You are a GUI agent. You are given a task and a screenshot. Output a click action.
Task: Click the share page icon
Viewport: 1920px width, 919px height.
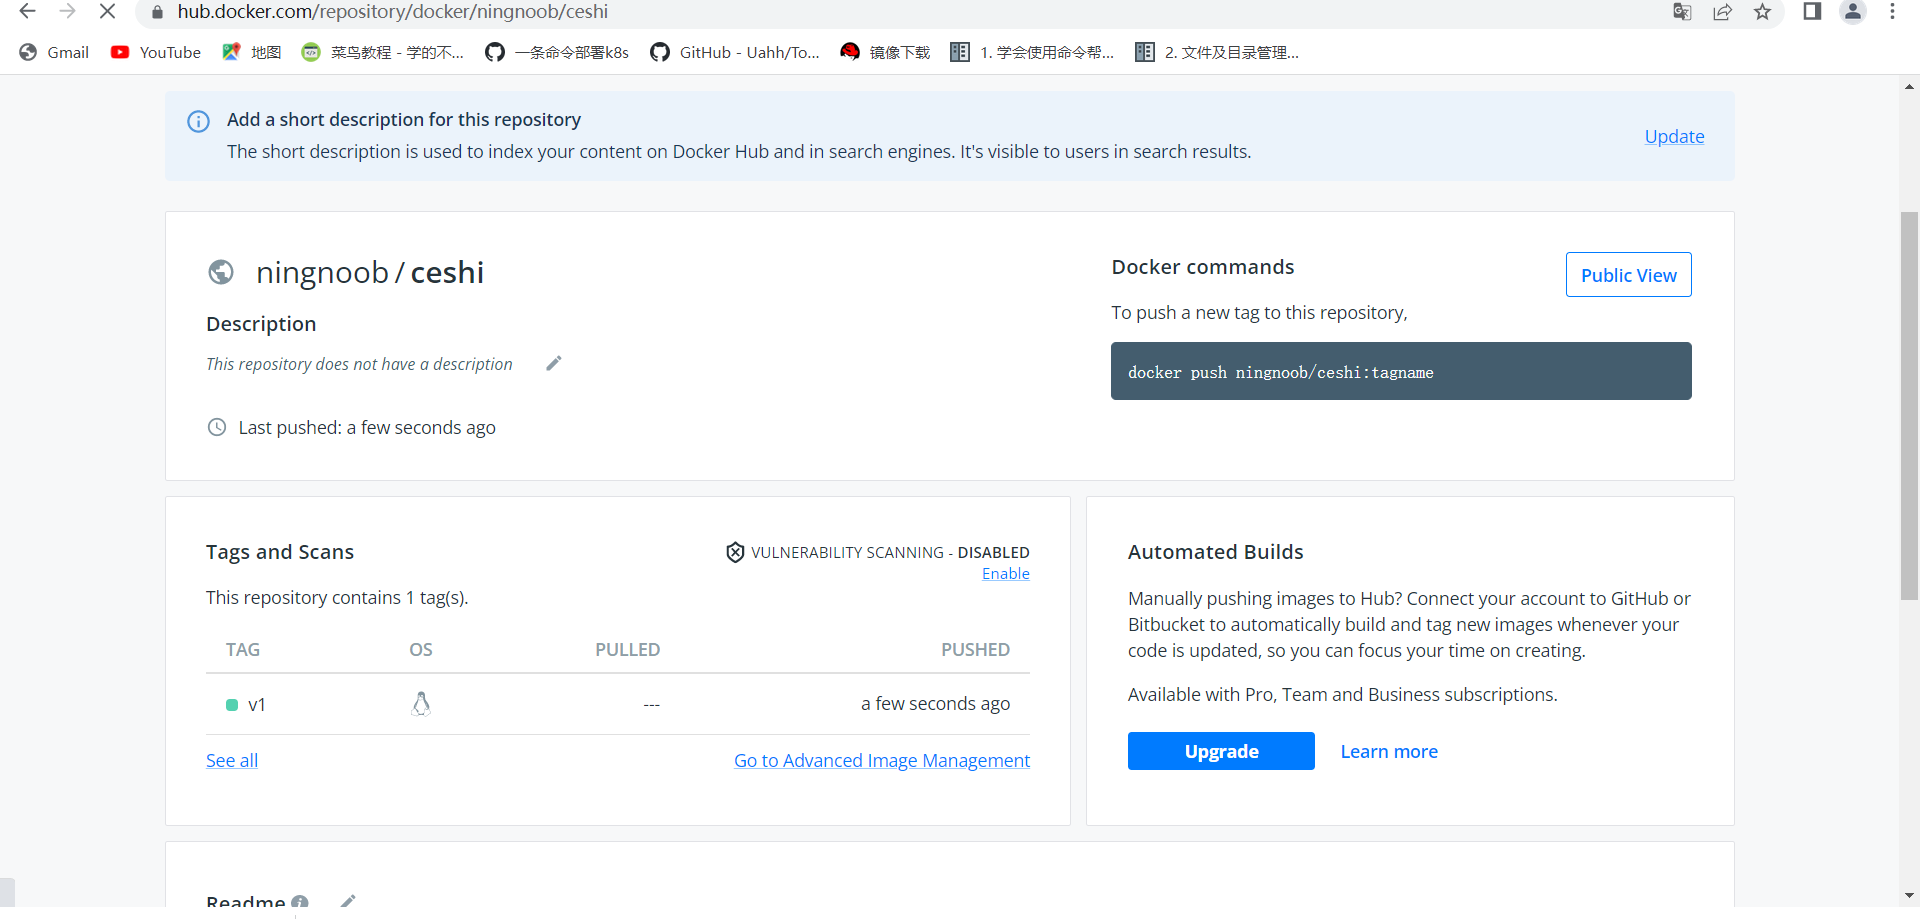[x=1722, y=12]
